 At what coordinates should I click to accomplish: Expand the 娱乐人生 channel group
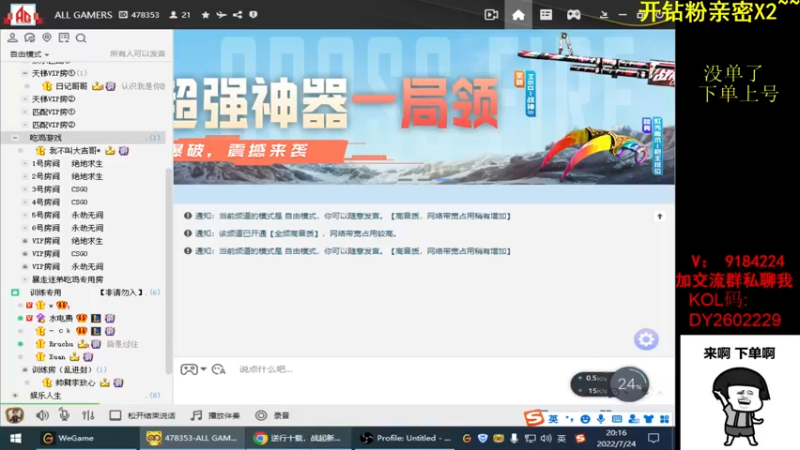[x=15, y=395]
